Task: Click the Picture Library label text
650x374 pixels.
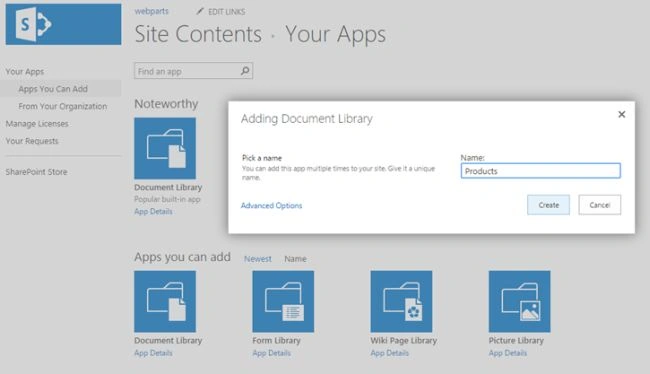Action: click(516, 340)
